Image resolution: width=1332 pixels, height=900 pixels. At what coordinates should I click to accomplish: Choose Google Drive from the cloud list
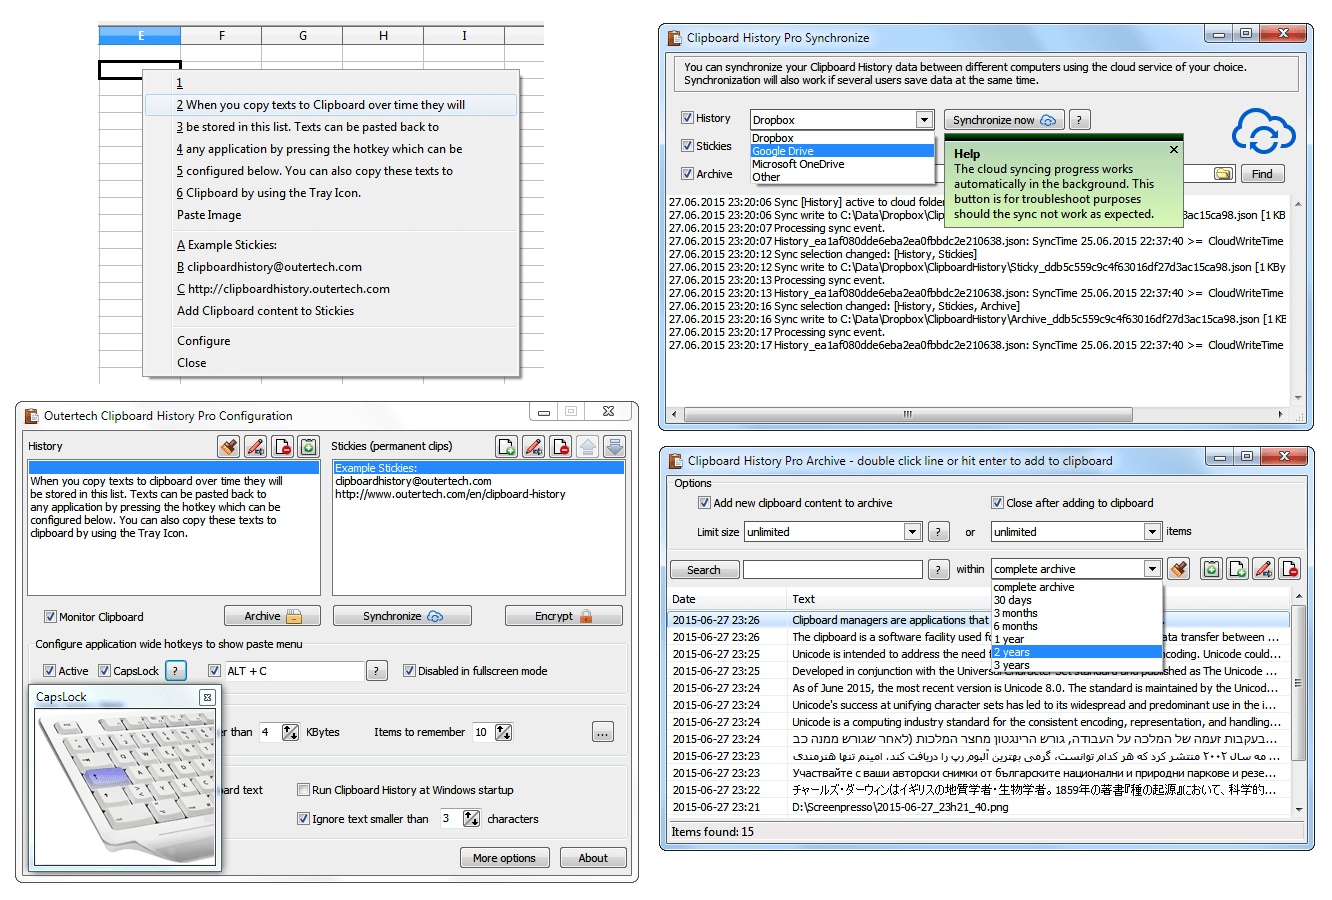[x=842, y=151]
